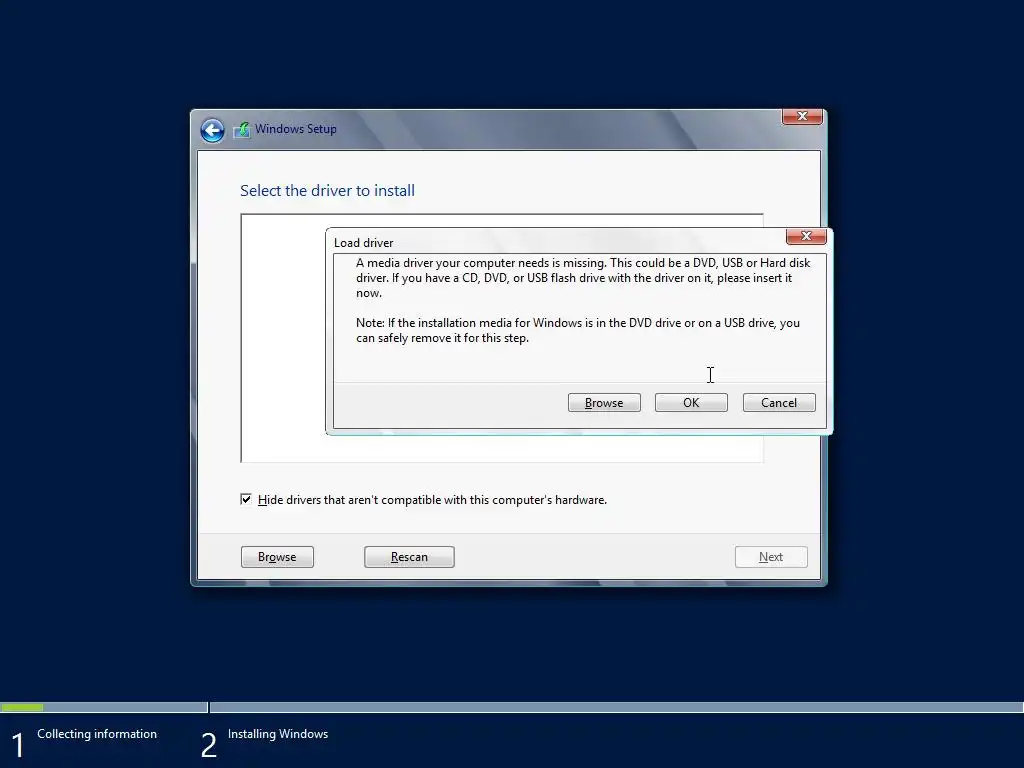
Task: Click the 'A media driver your computer needs' message
Action: tap(583, 278)
